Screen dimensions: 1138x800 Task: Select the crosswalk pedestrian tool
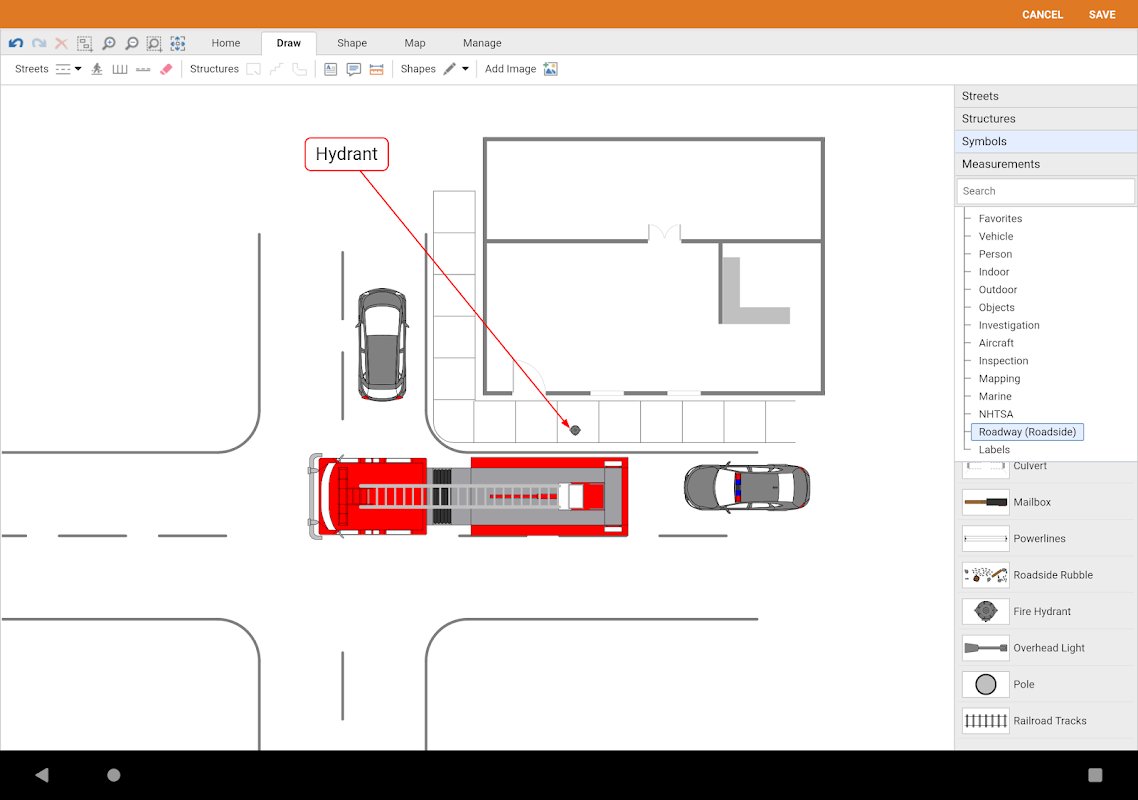pyautogui.click(x=97, y=69)
